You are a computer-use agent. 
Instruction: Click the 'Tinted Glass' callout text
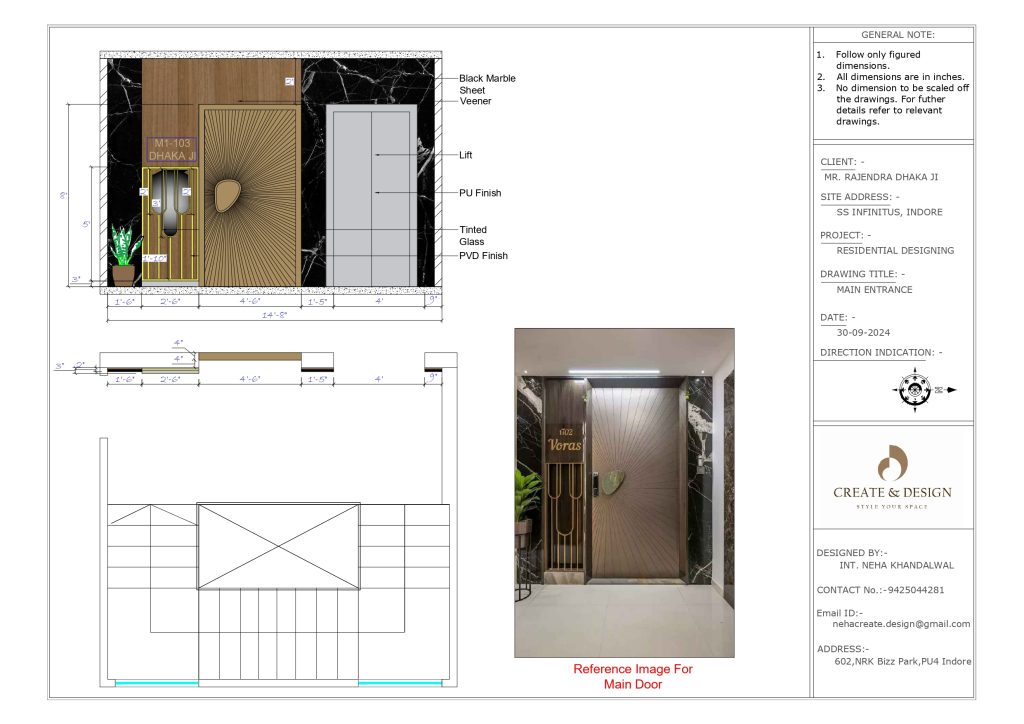(x=473, y=236)
